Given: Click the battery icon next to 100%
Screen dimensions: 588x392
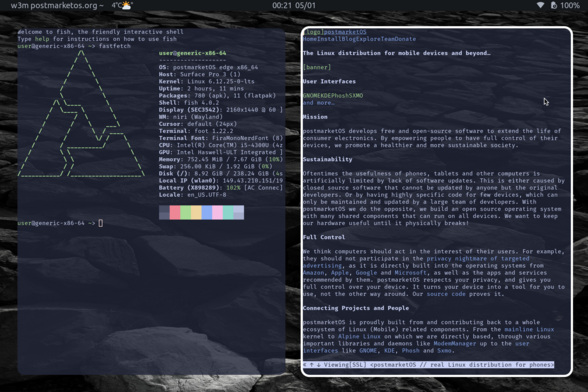Looking at the screenshot, I should pos(554,5).
